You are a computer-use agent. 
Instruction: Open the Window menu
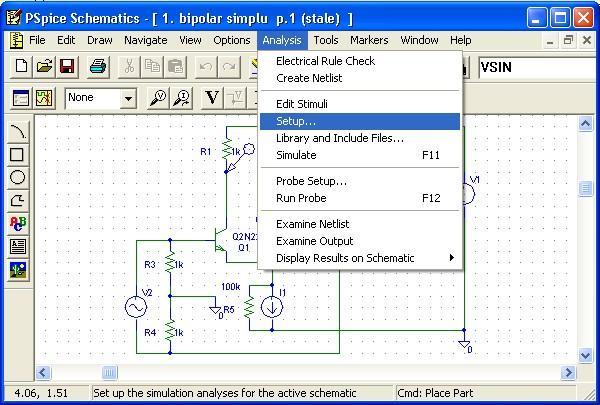point(419,40)
